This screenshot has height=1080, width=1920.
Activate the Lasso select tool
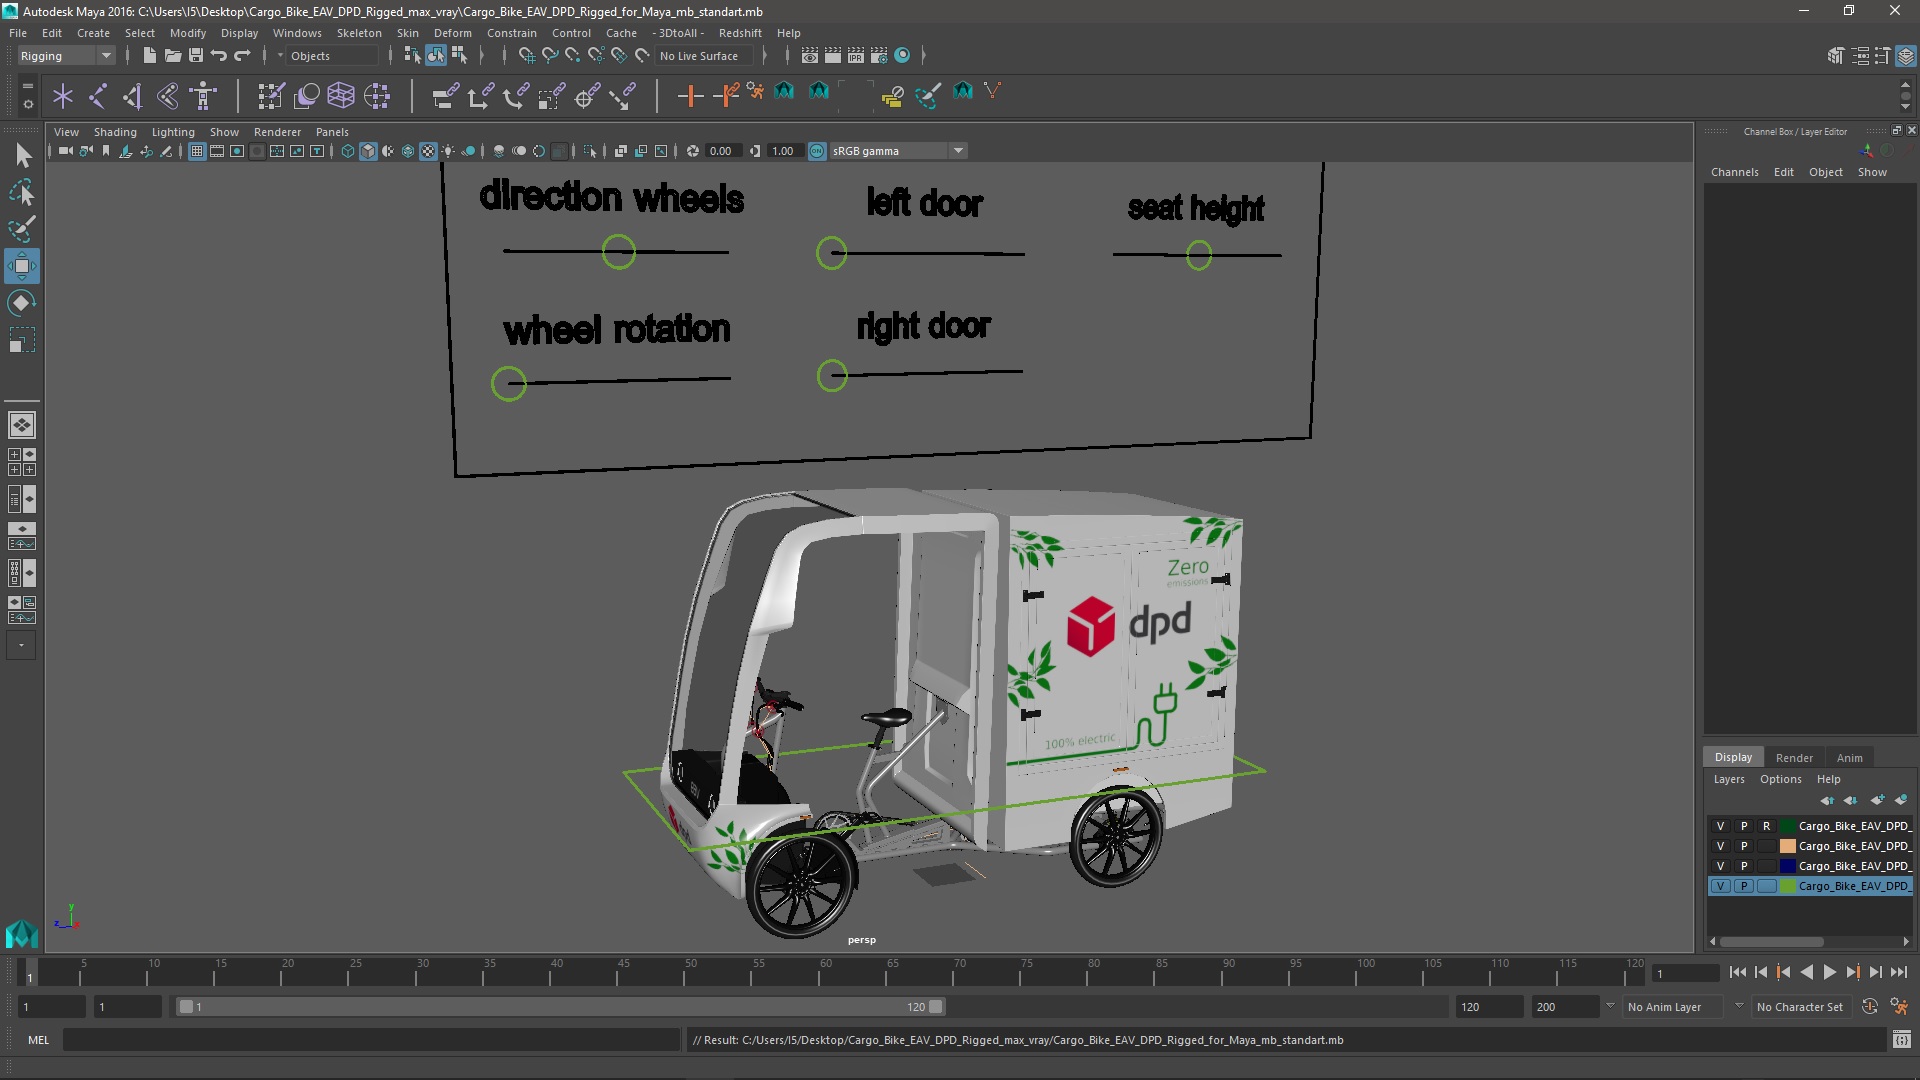(22, 192)
